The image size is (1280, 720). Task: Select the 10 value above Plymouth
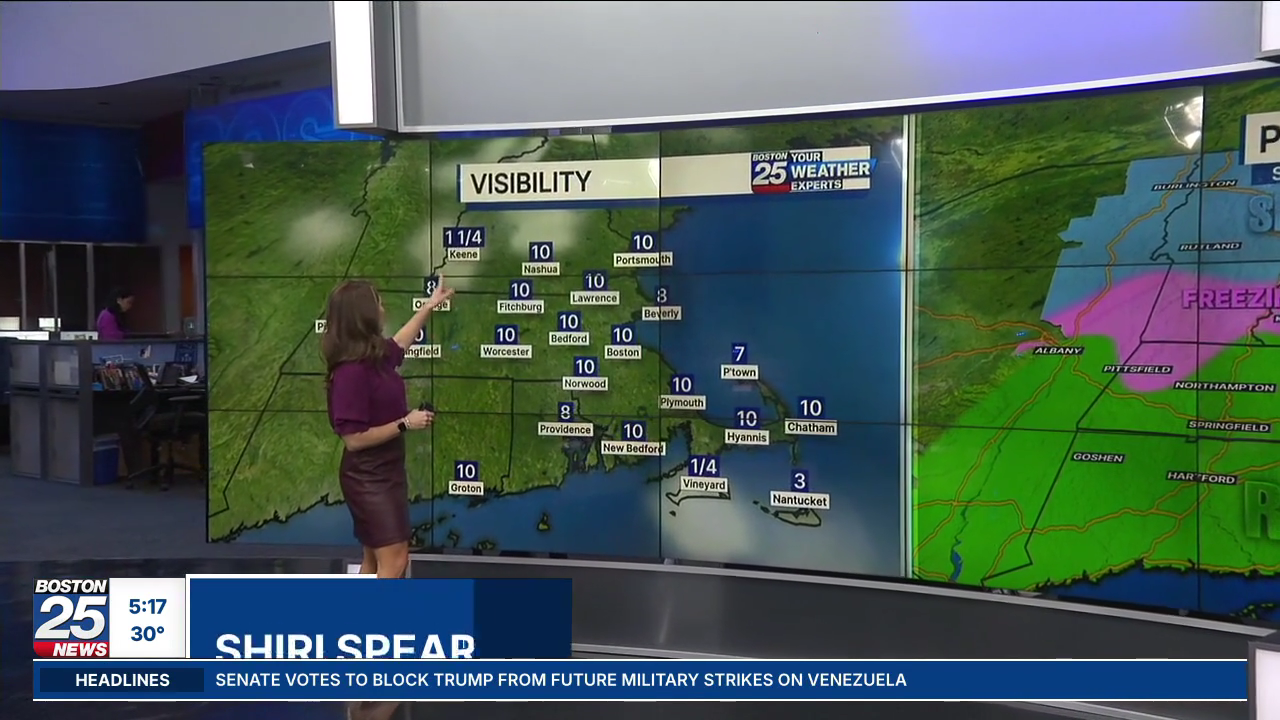click(682, 385)
